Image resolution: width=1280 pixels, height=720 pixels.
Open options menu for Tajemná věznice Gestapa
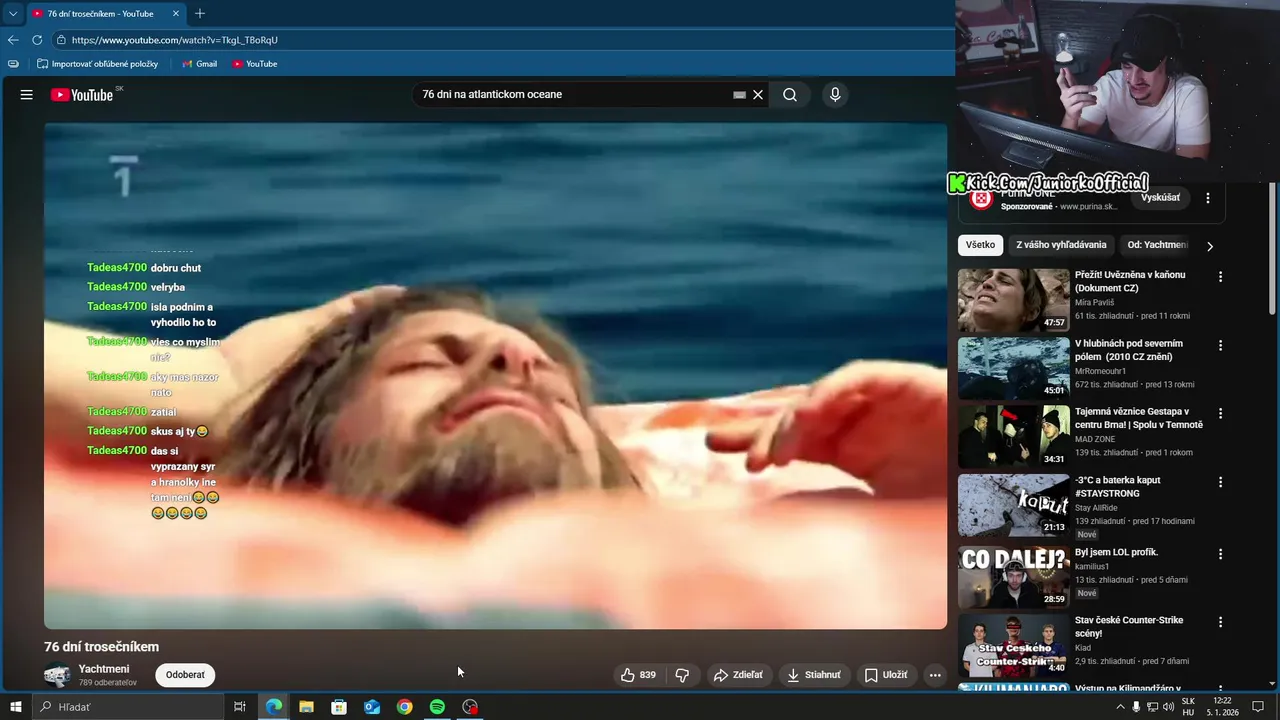[1220, 413]
